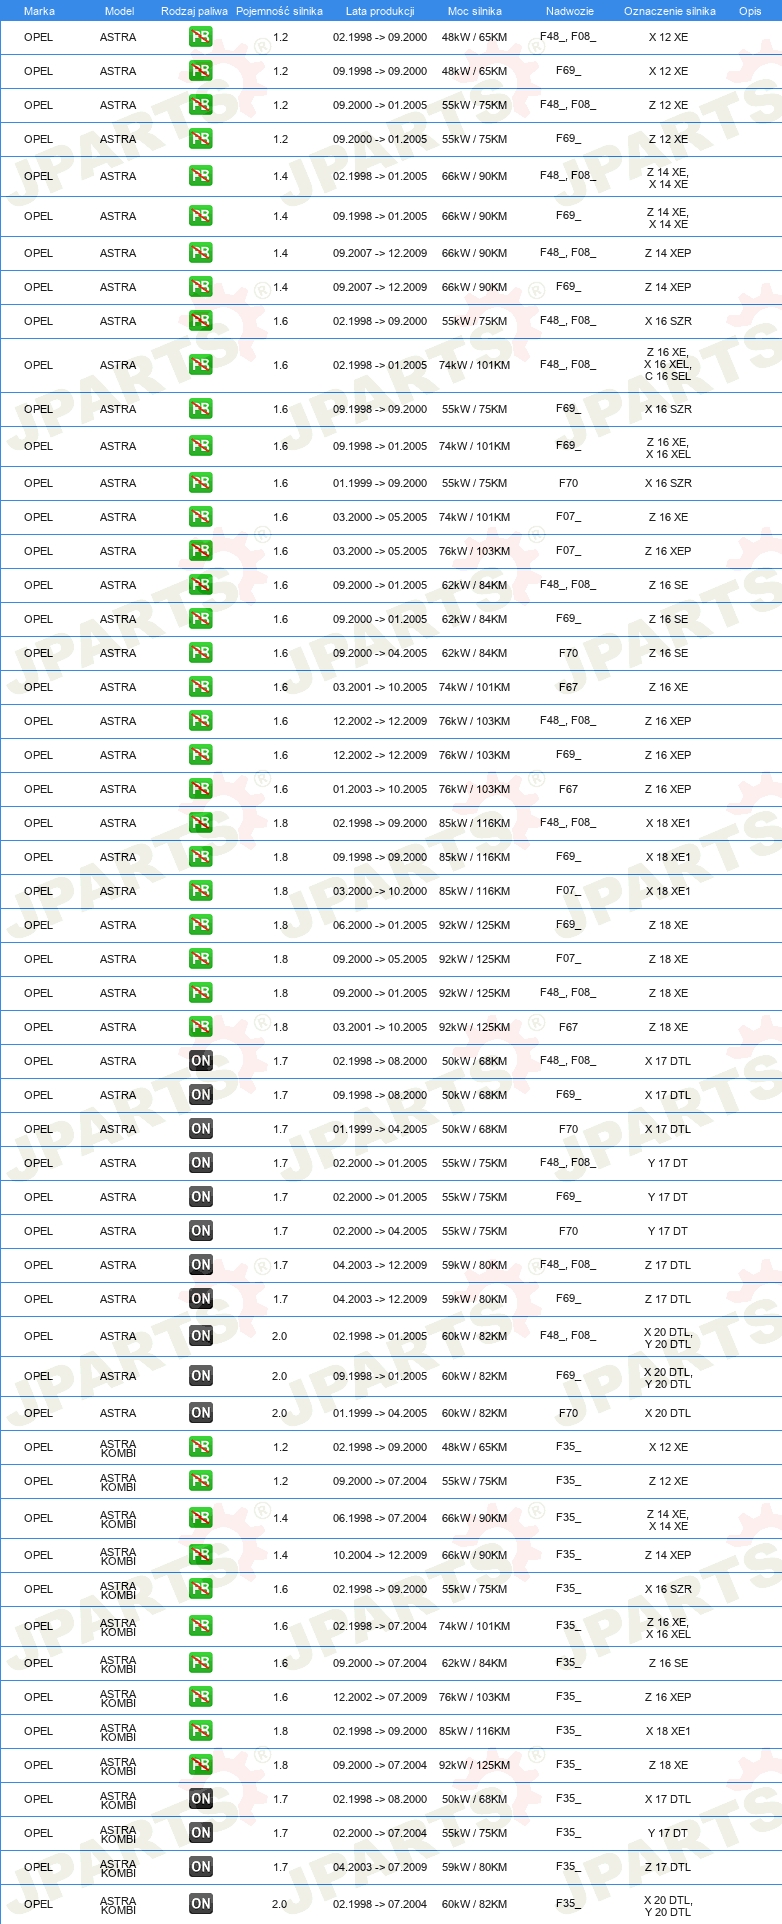Viewport: 782px width, 1924px height.
Task: Click the date range 06.2000 -> 01.2005
Action: 380,925
